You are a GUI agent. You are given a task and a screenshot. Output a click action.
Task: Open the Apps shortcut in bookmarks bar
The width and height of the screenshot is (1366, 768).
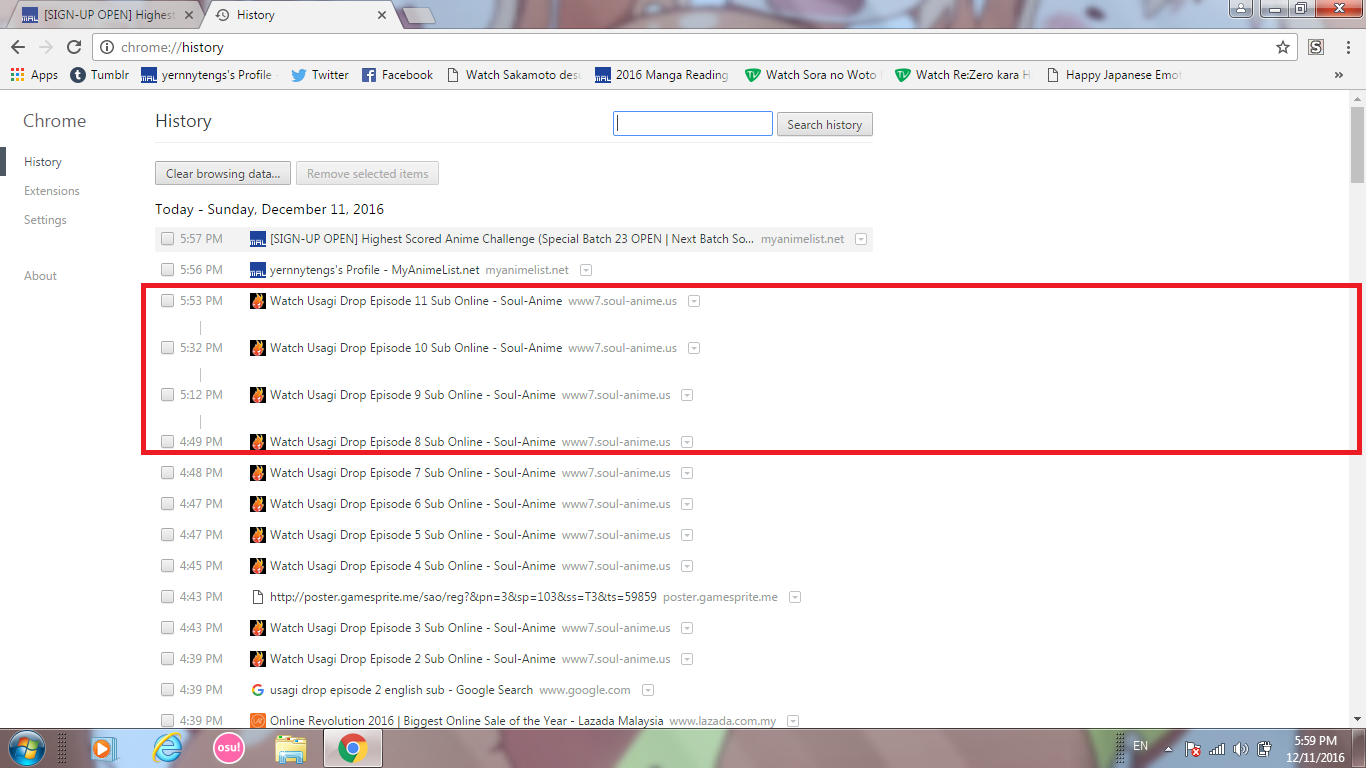pos(34,75)
